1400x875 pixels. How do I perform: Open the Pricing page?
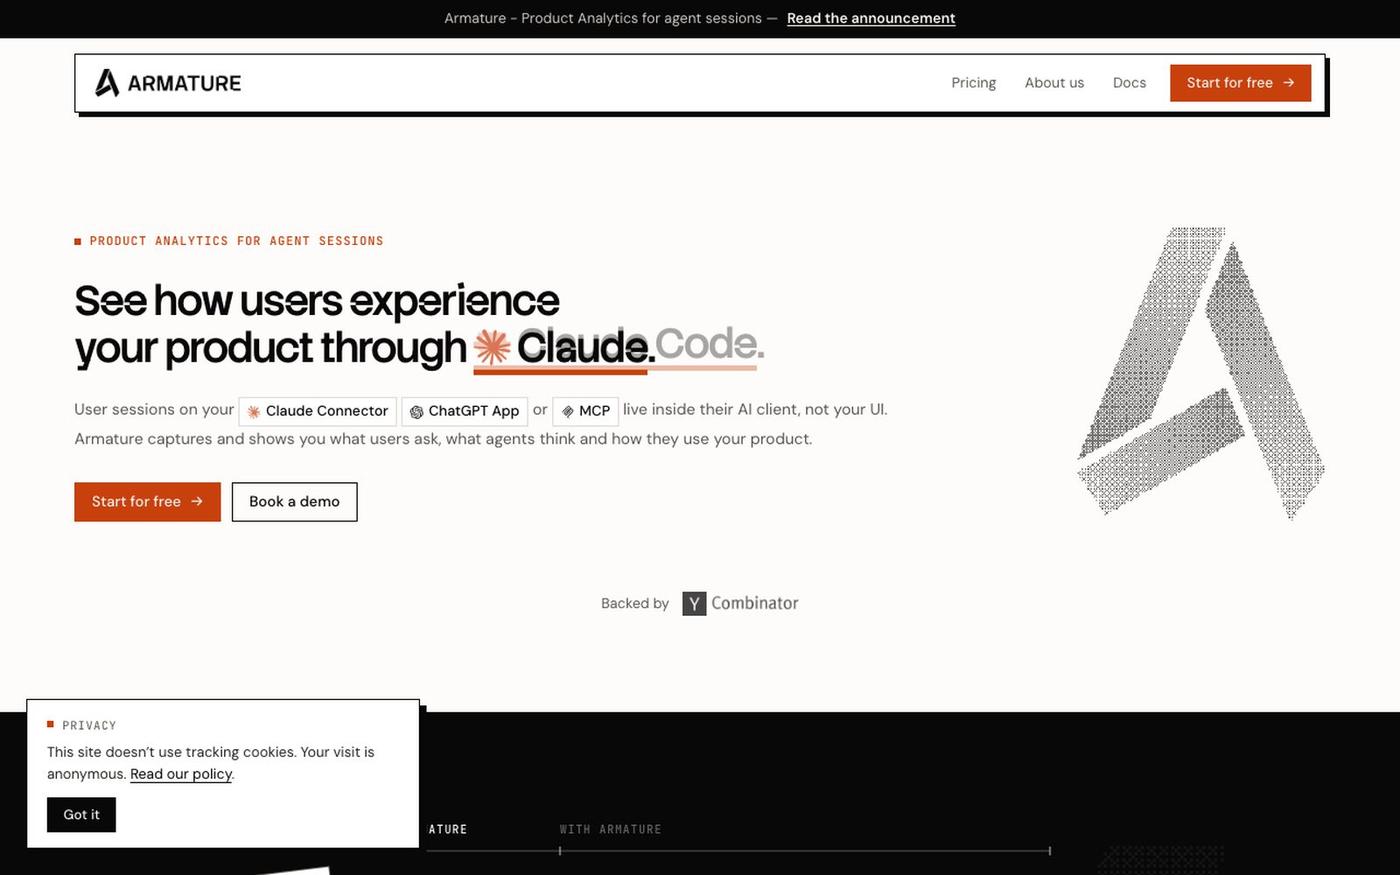973,83
